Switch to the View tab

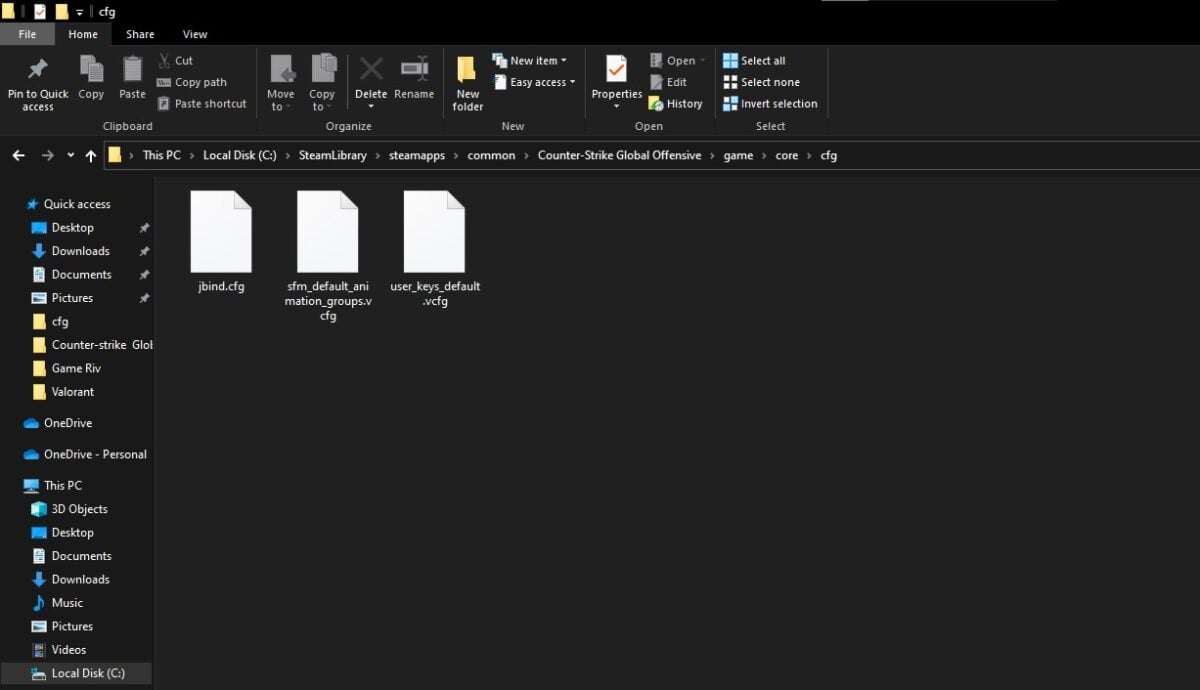195,34
